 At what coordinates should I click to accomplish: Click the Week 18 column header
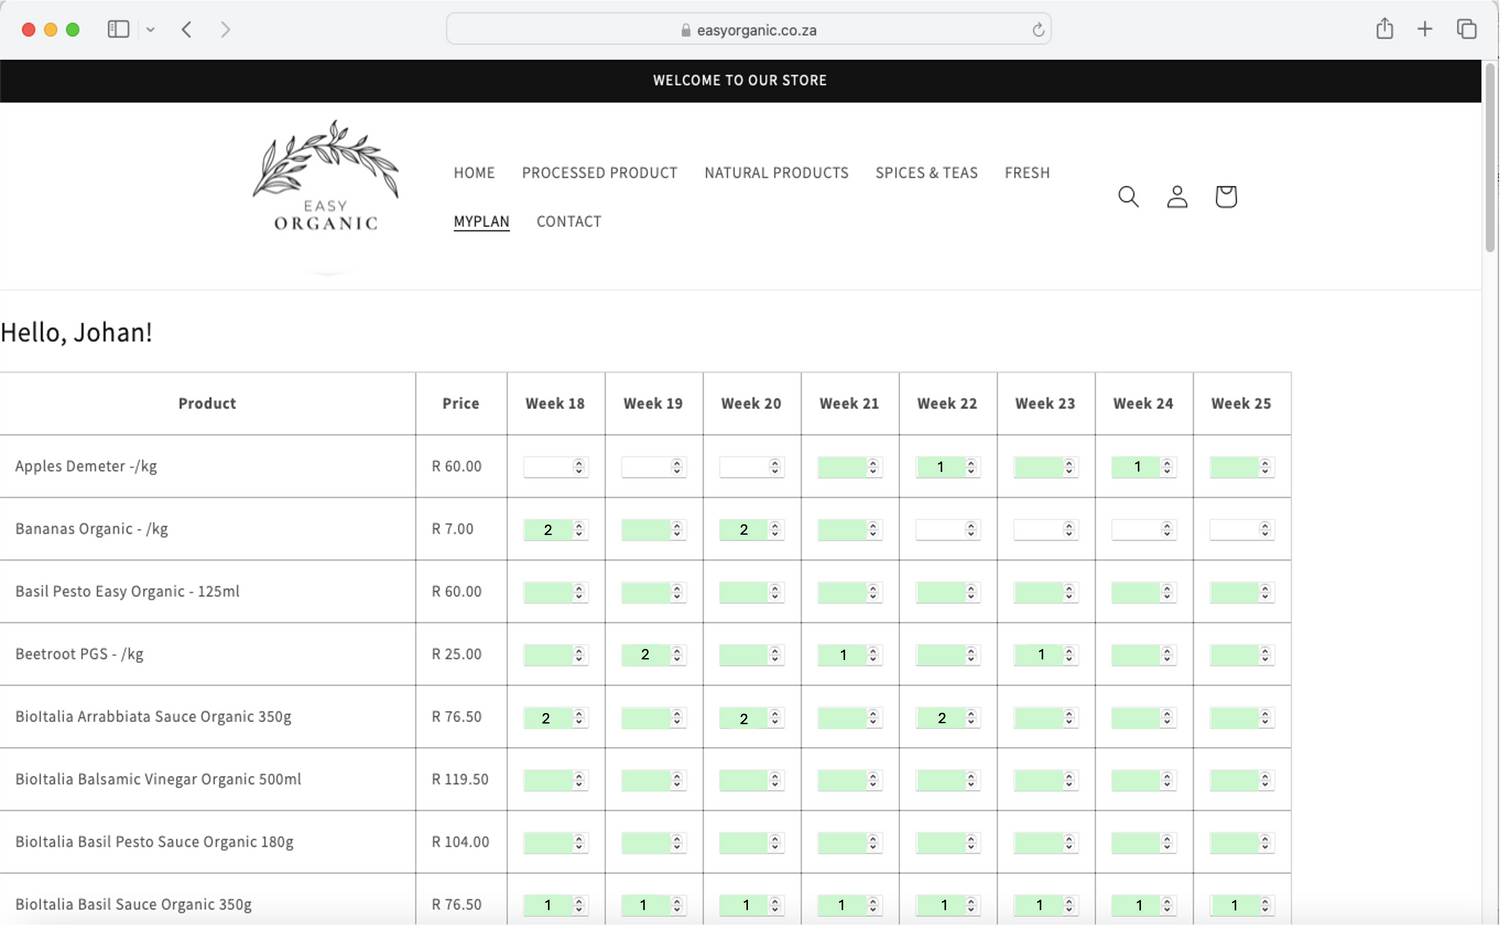pos(555,404)
